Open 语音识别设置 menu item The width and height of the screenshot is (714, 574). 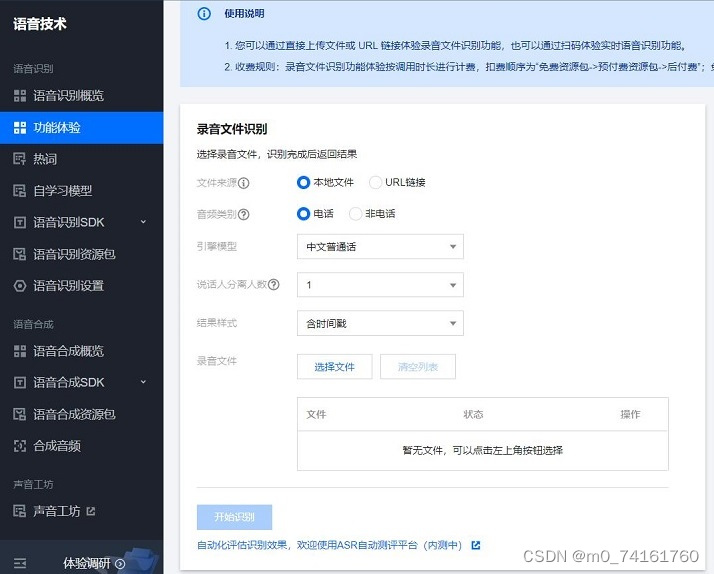pyautogui.click(x=82, y=286)
